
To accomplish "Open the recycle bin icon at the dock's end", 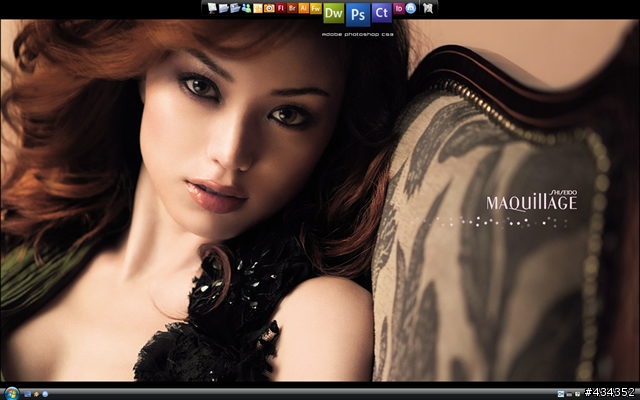I will [428, 8].
